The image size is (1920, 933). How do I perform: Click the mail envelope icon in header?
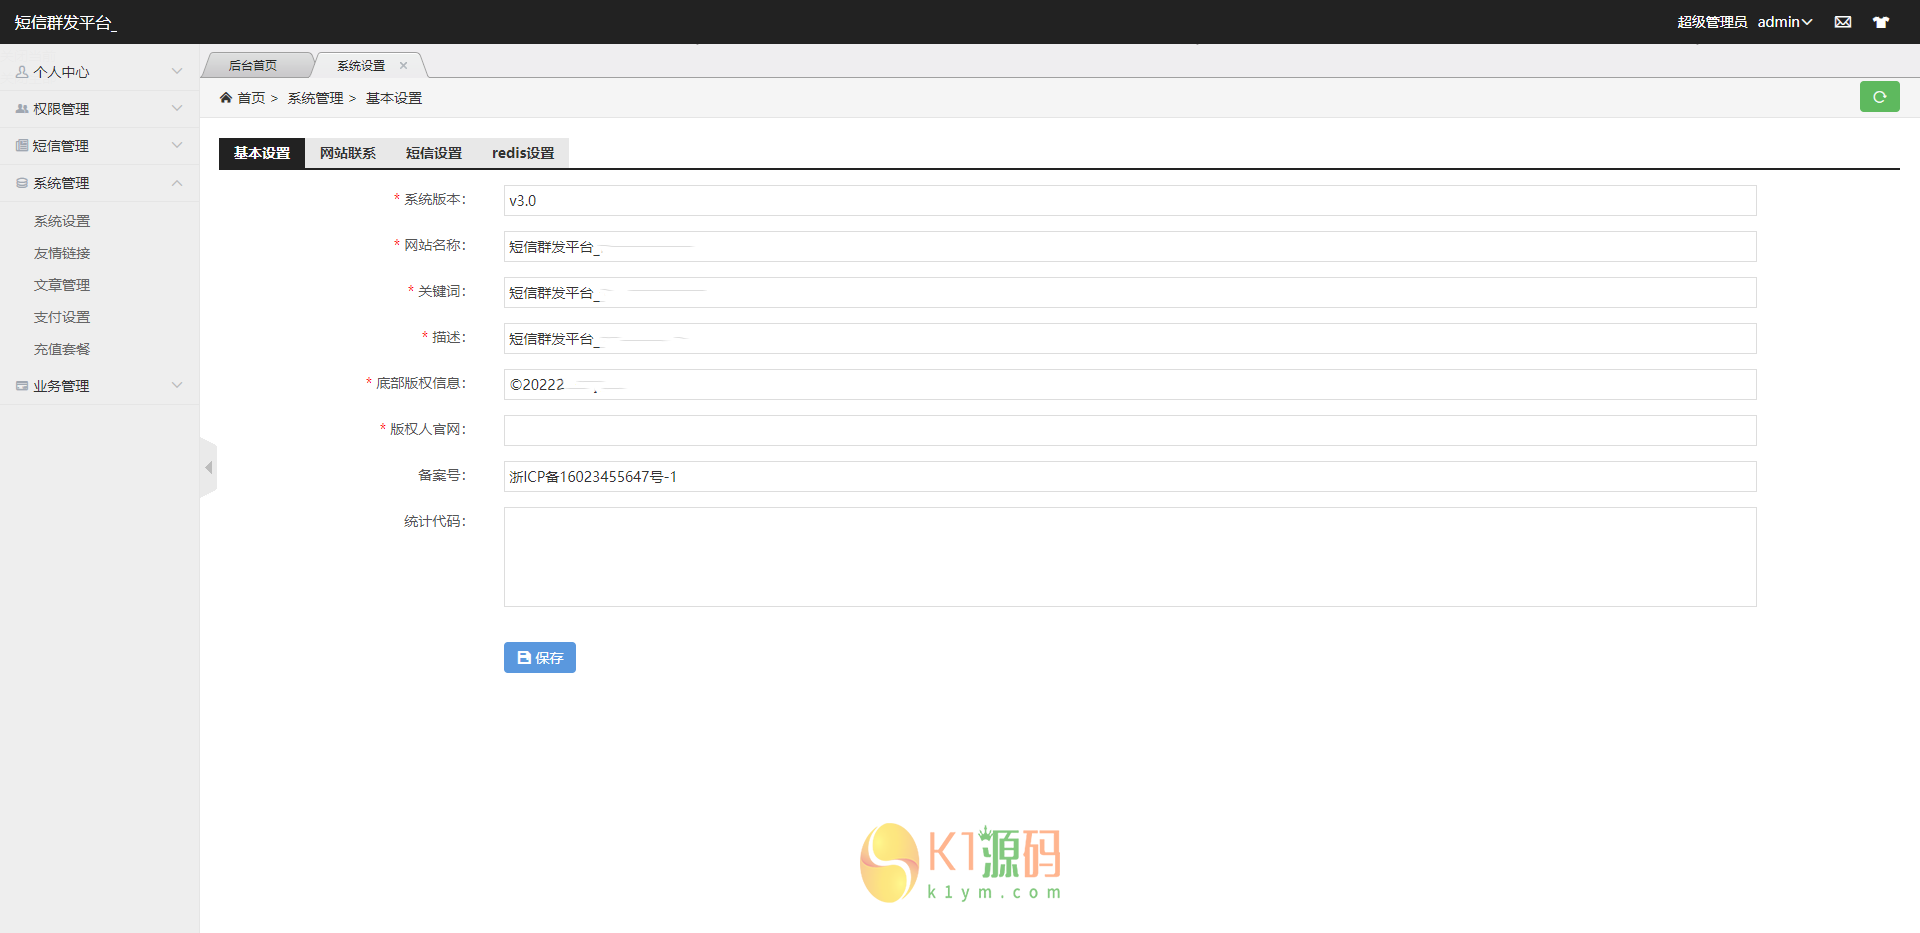click(1843, 22)
